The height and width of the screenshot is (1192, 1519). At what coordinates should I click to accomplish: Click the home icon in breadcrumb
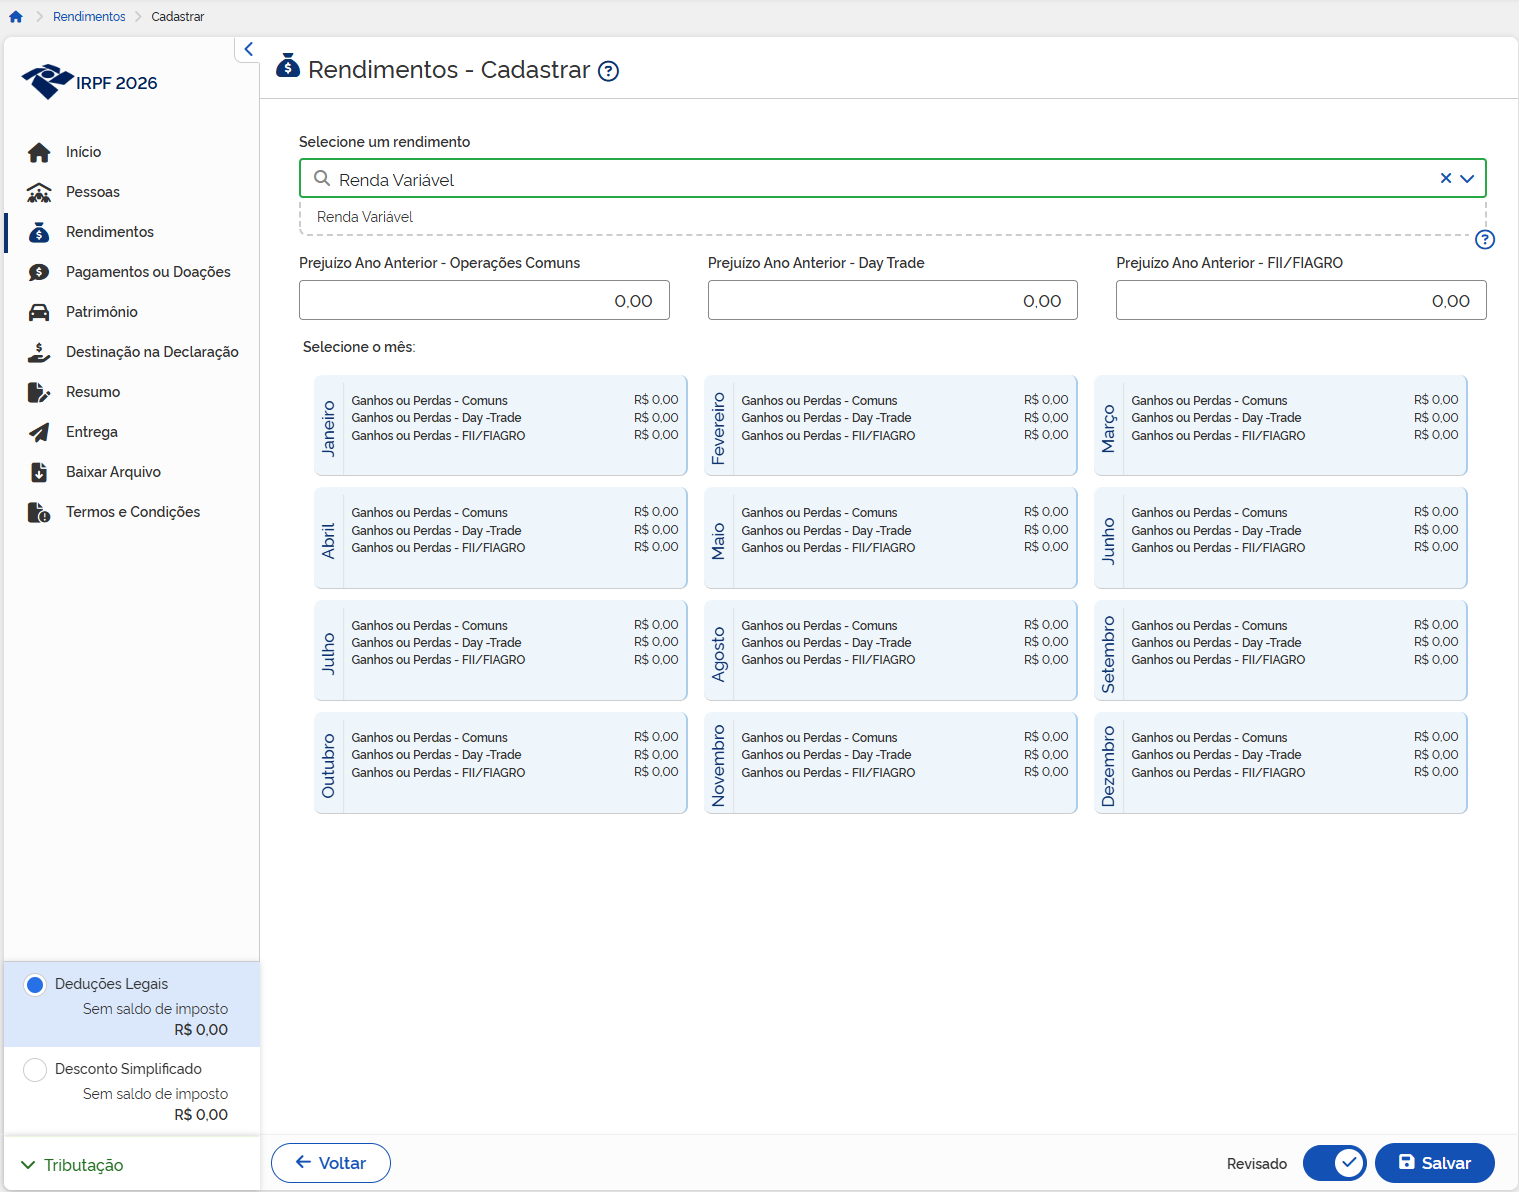click(16, 17)
